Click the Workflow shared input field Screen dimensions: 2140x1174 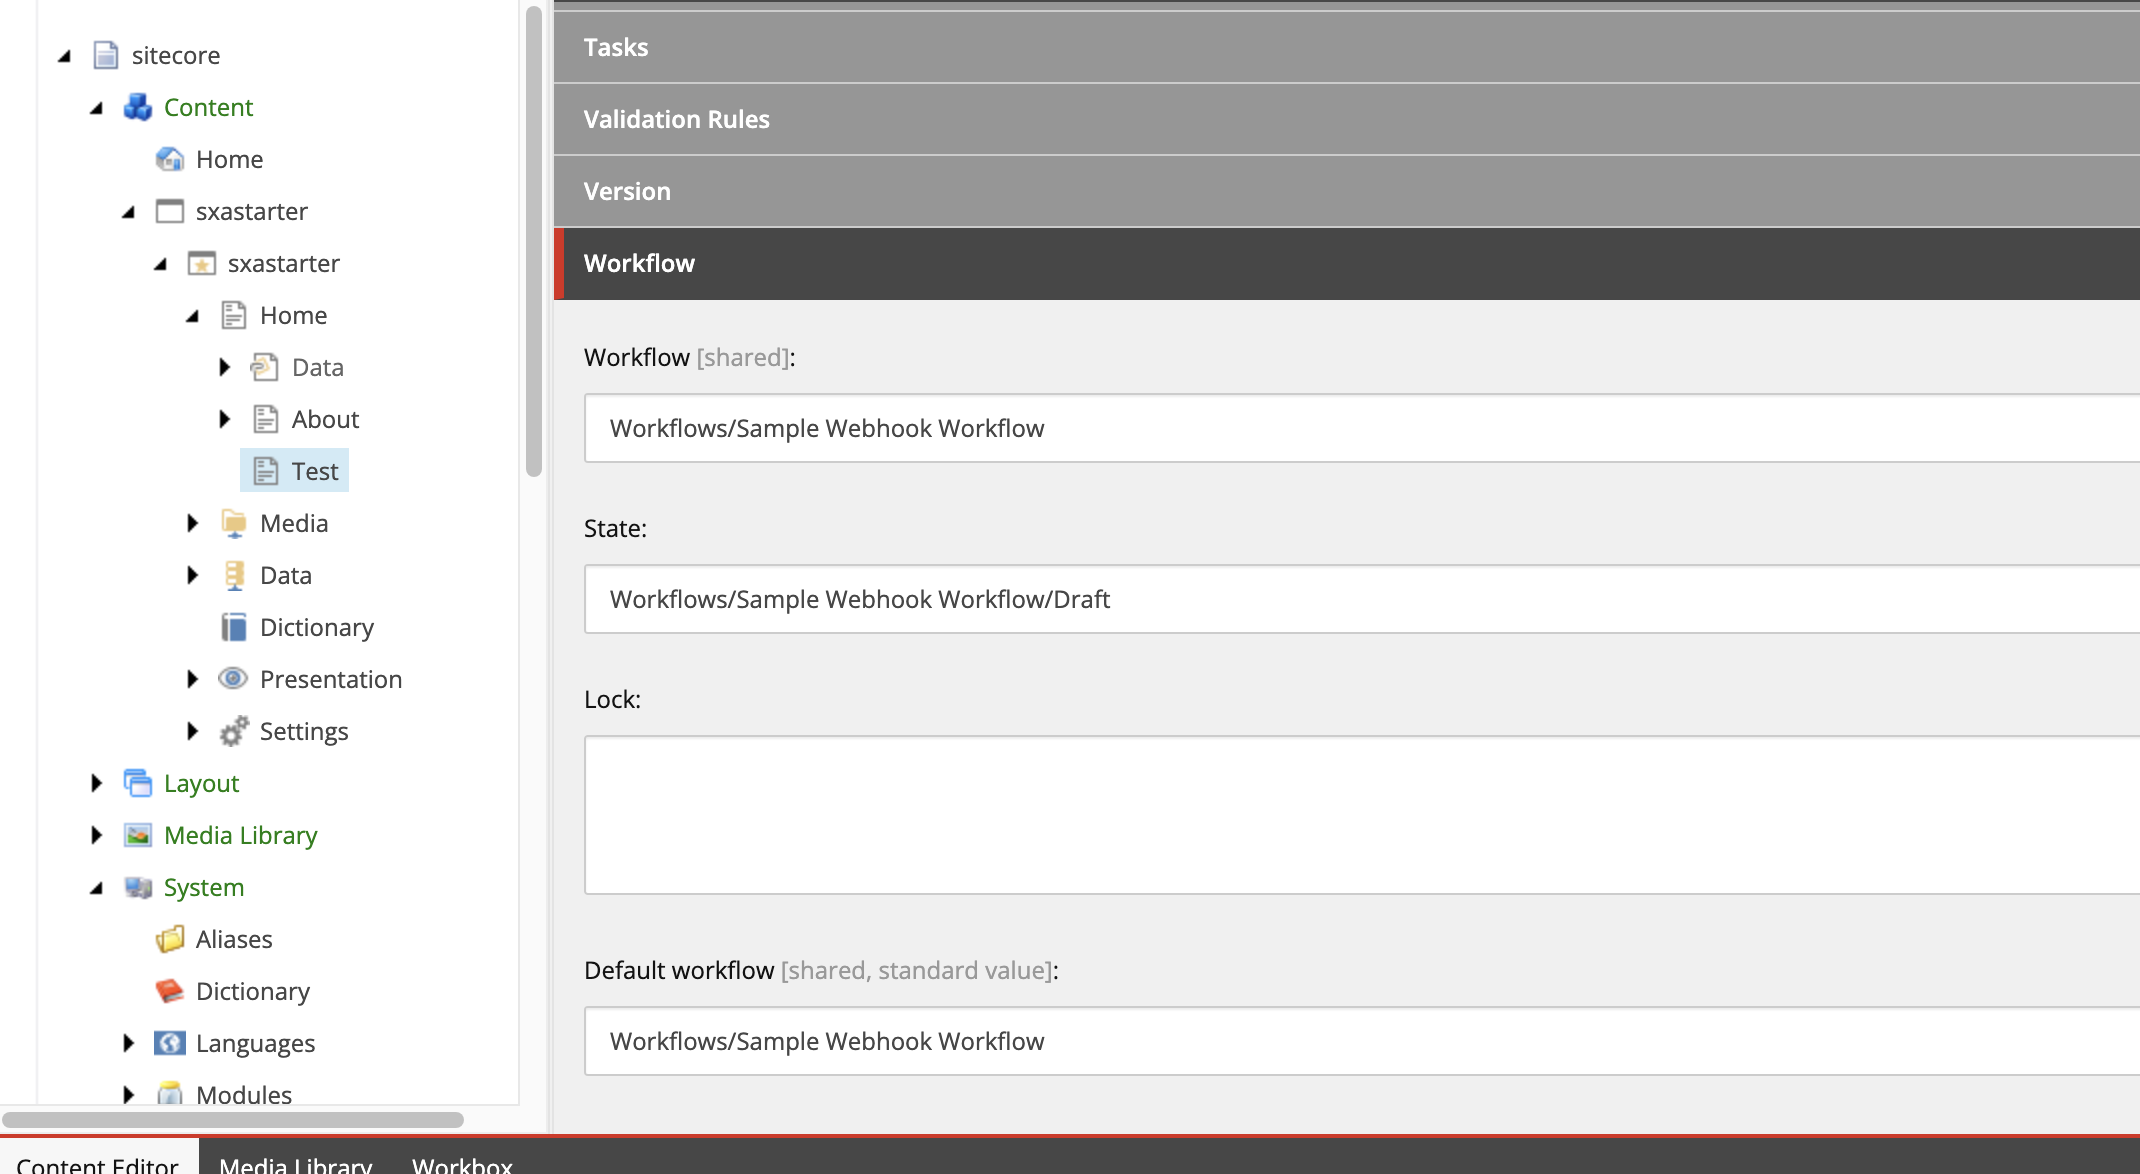1362,428
